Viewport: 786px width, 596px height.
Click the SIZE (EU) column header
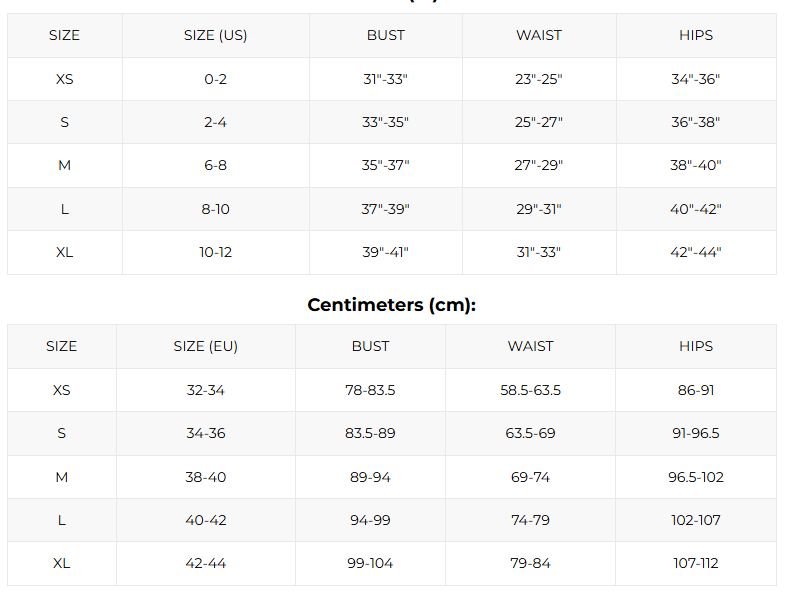coord(205,346)
